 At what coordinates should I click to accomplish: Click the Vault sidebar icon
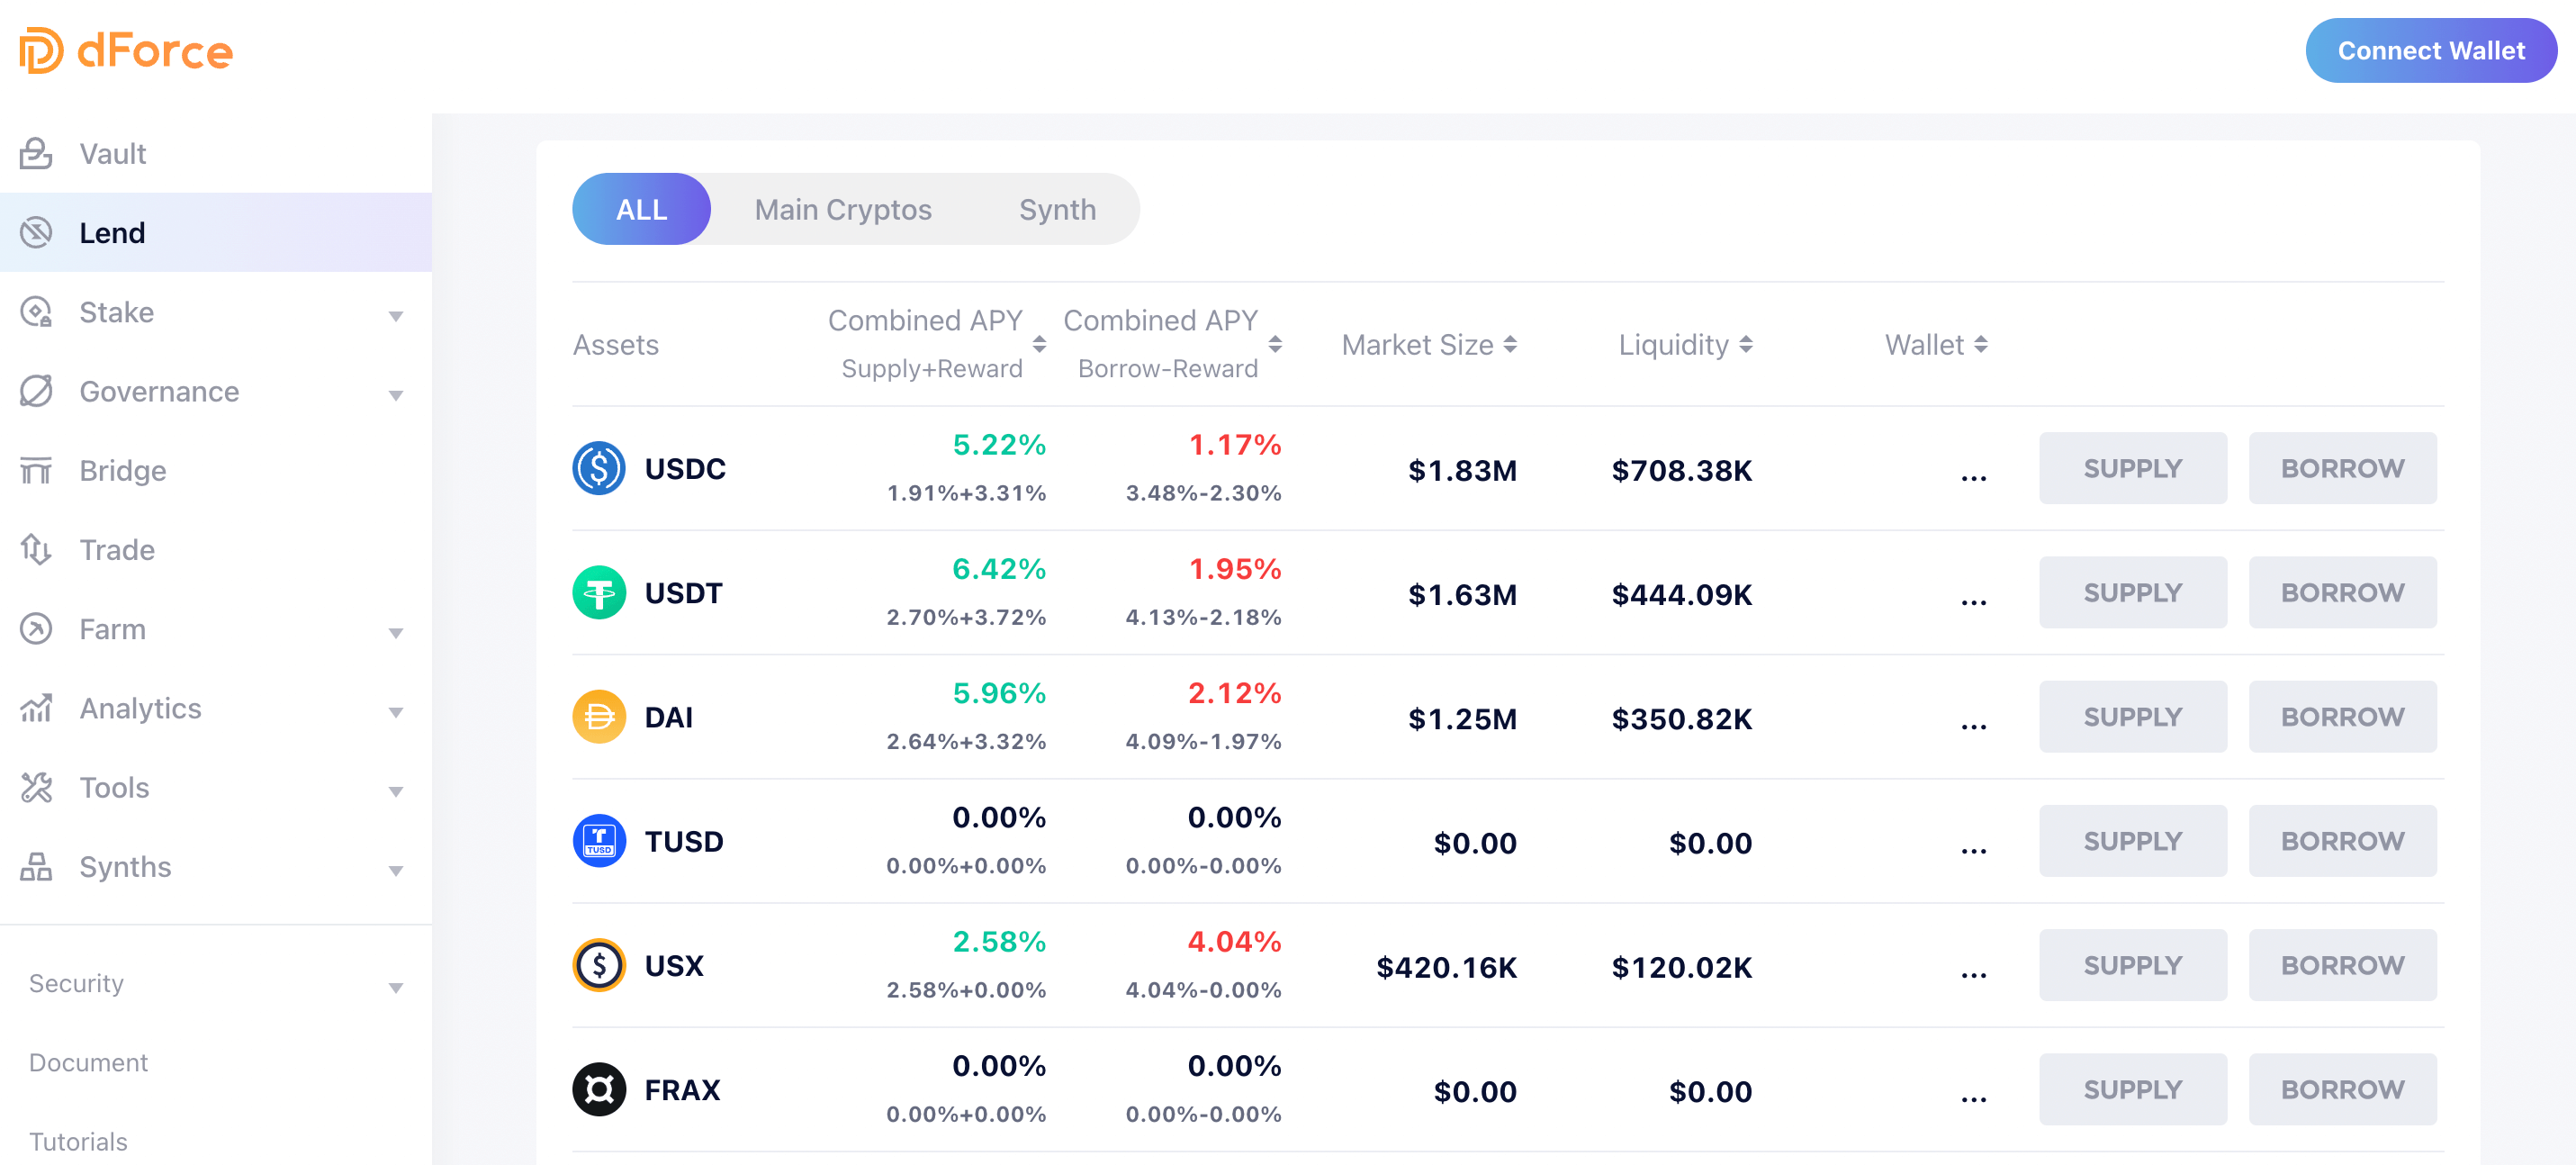click(36, 153)
